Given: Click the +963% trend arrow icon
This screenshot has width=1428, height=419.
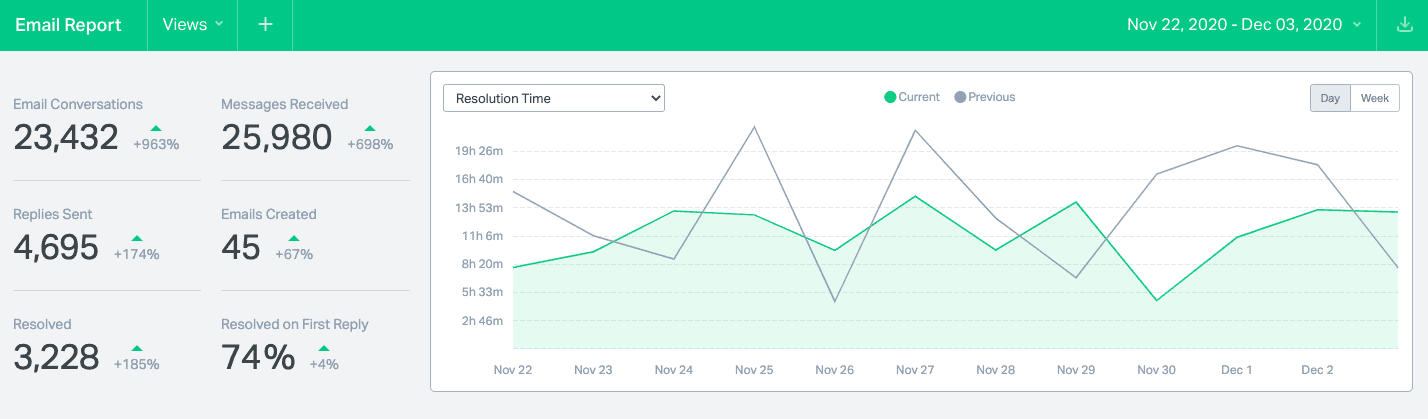Looking at the screenshot, I should pos(156,128).
